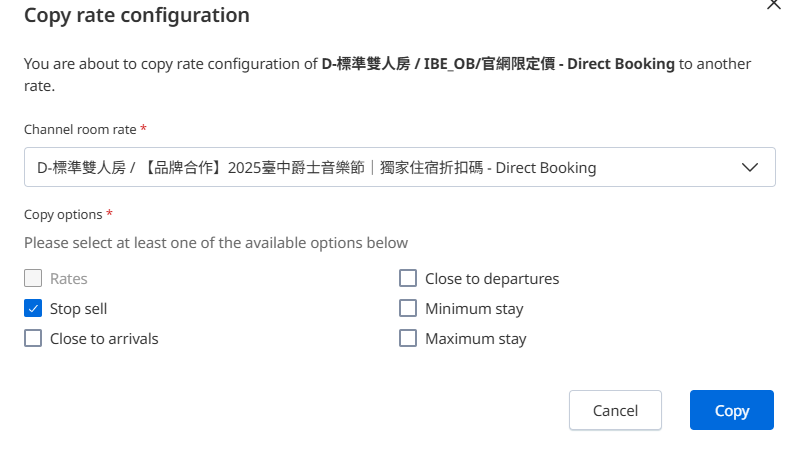The width and height of the screenshot is (787, 456).
Task: Click the "Stop sell" label text
Action: click(78, 309)
